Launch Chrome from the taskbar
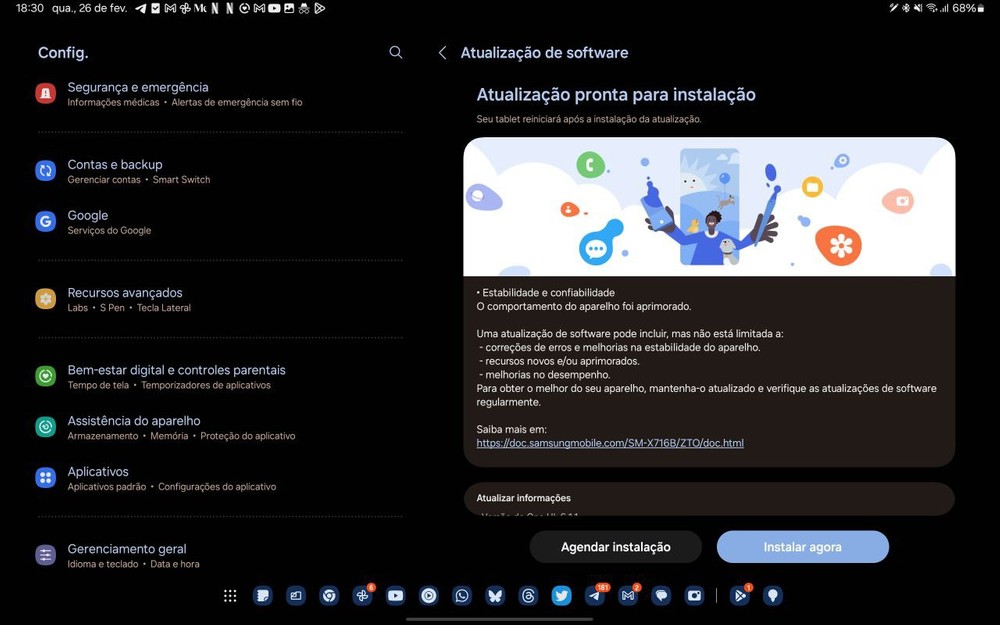1000x625 pixels. click(329, 596)
